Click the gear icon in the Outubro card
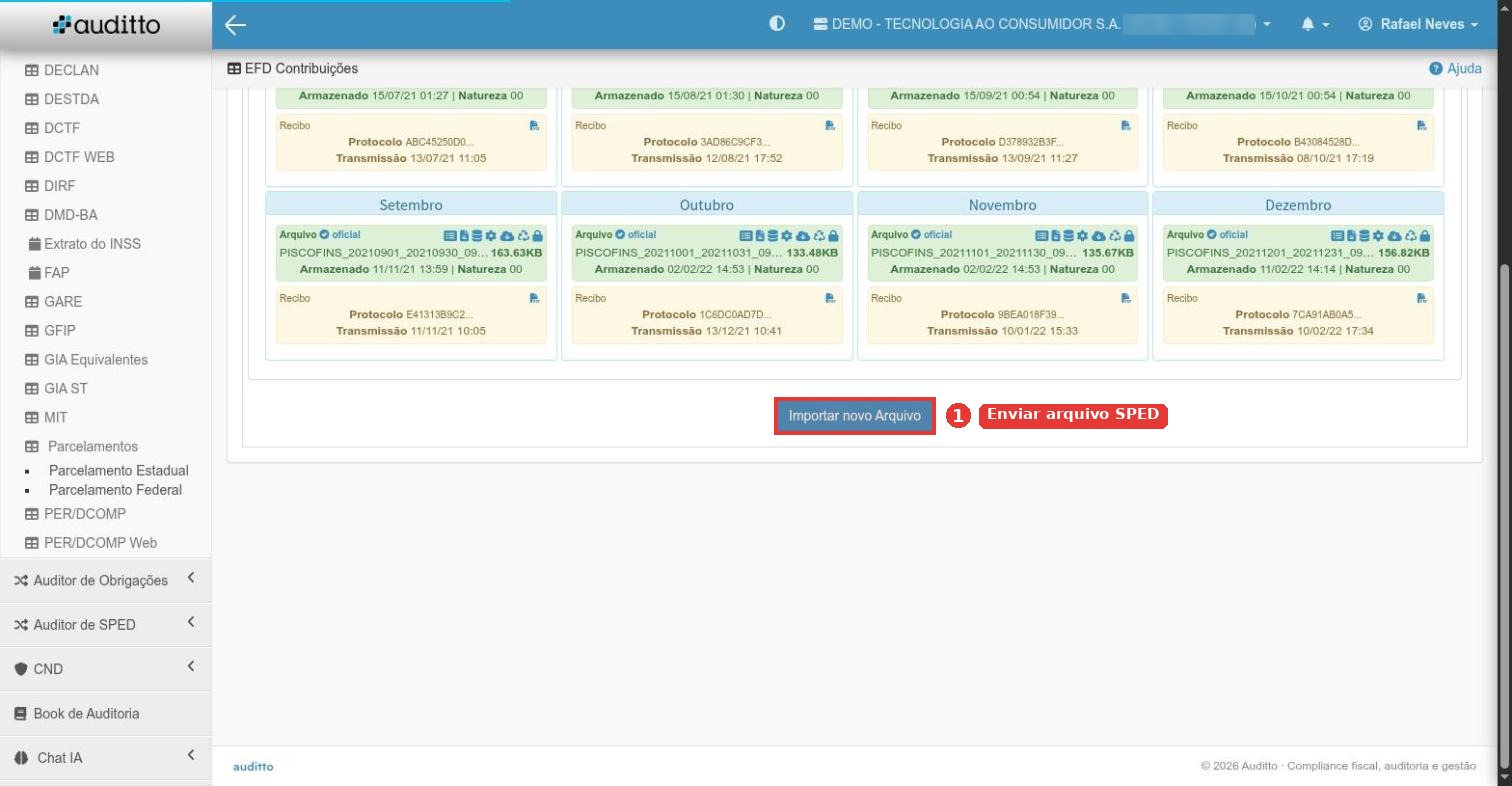The width and height of the screenshot is (1512, 786). tap(786, 235)
